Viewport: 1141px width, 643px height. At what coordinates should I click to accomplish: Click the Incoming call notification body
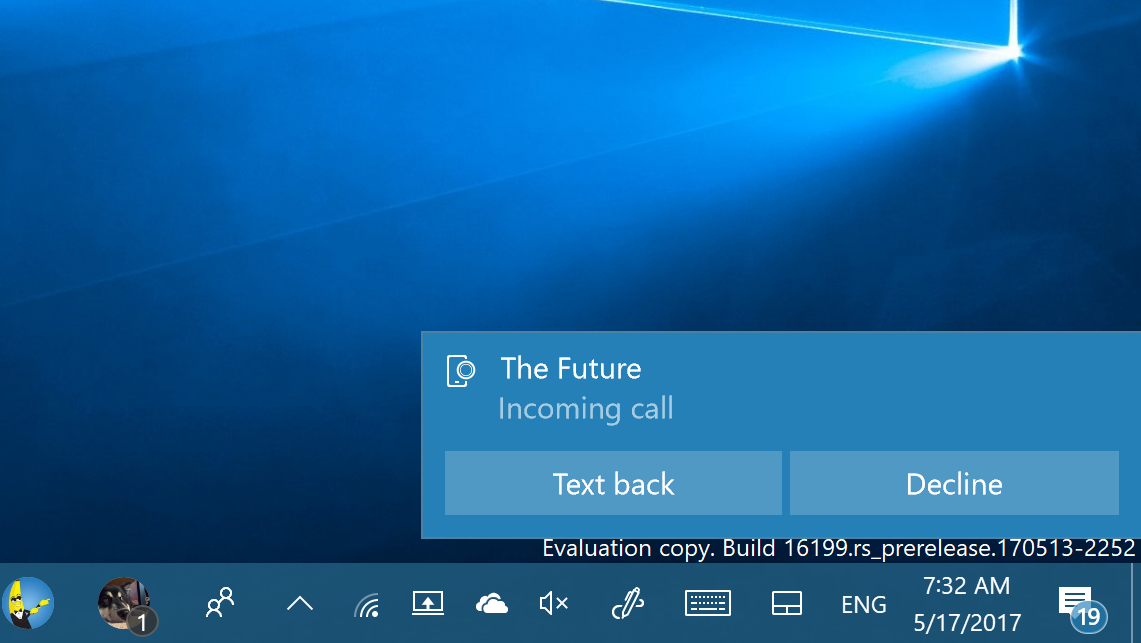(586, 409)
